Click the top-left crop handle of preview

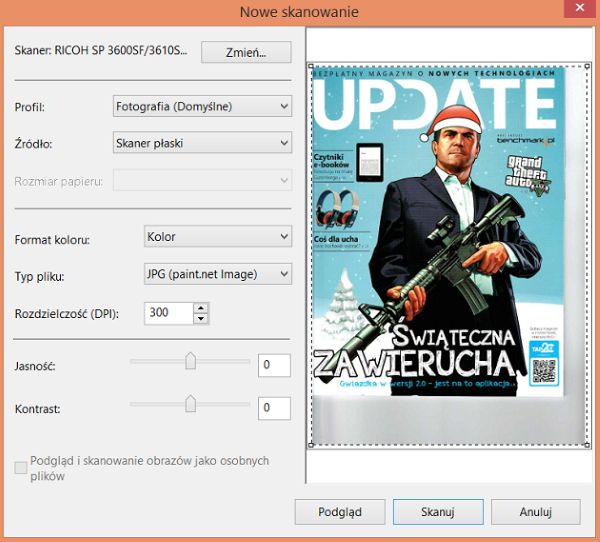point(311,66)
